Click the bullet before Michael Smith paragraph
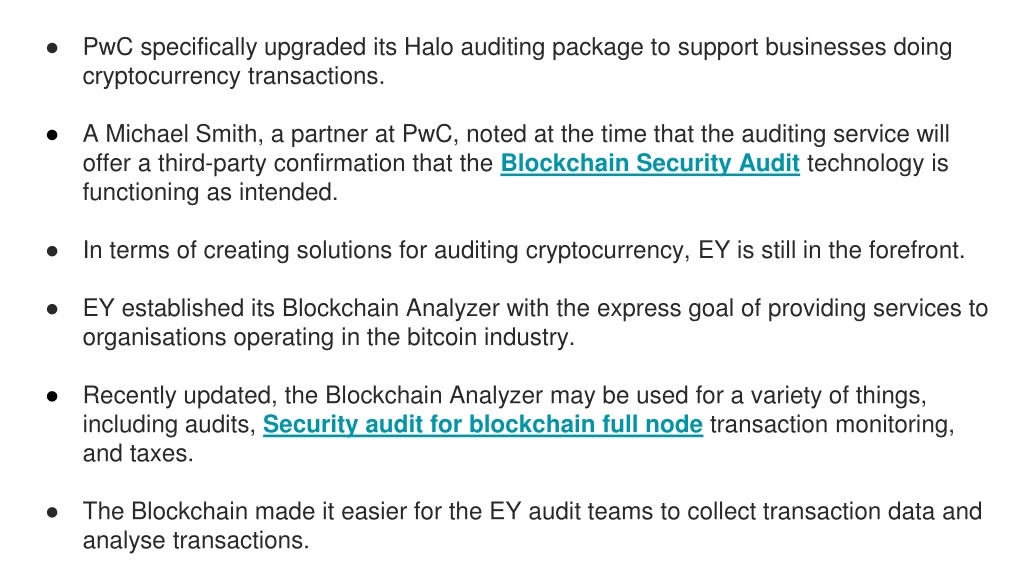The image size is (1024, 576). point(52,135)
